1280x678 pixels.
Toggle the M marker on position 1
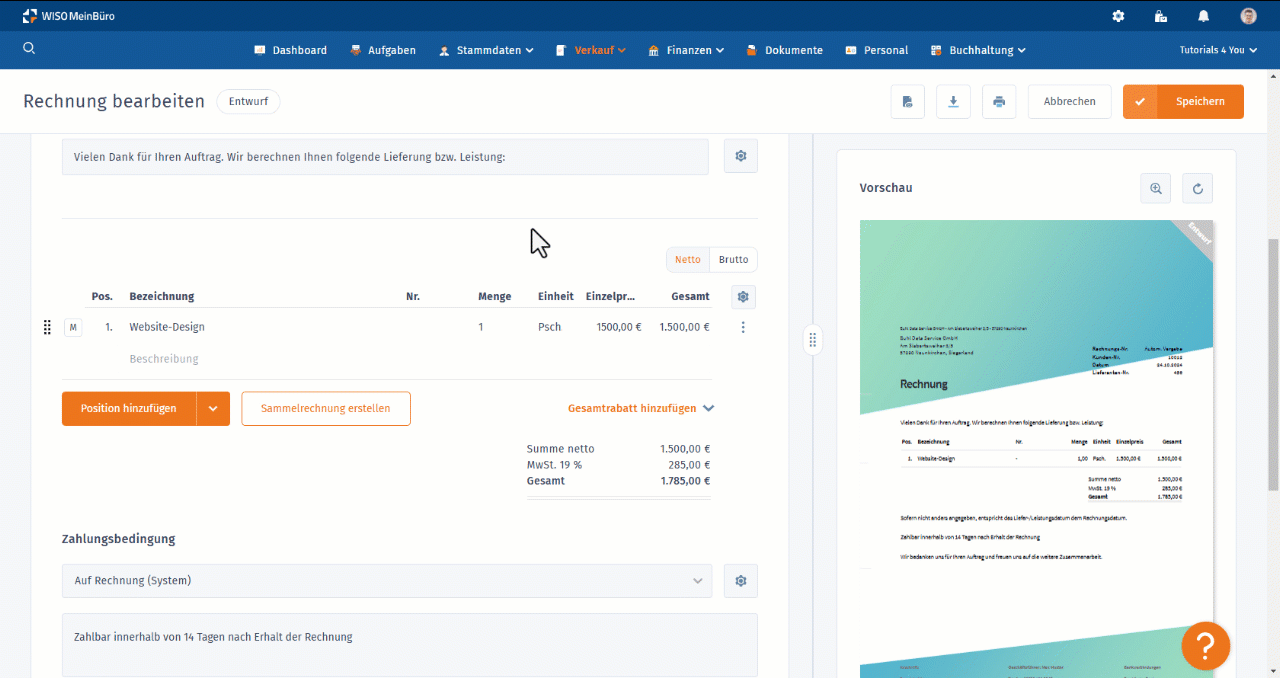[73, 327]
